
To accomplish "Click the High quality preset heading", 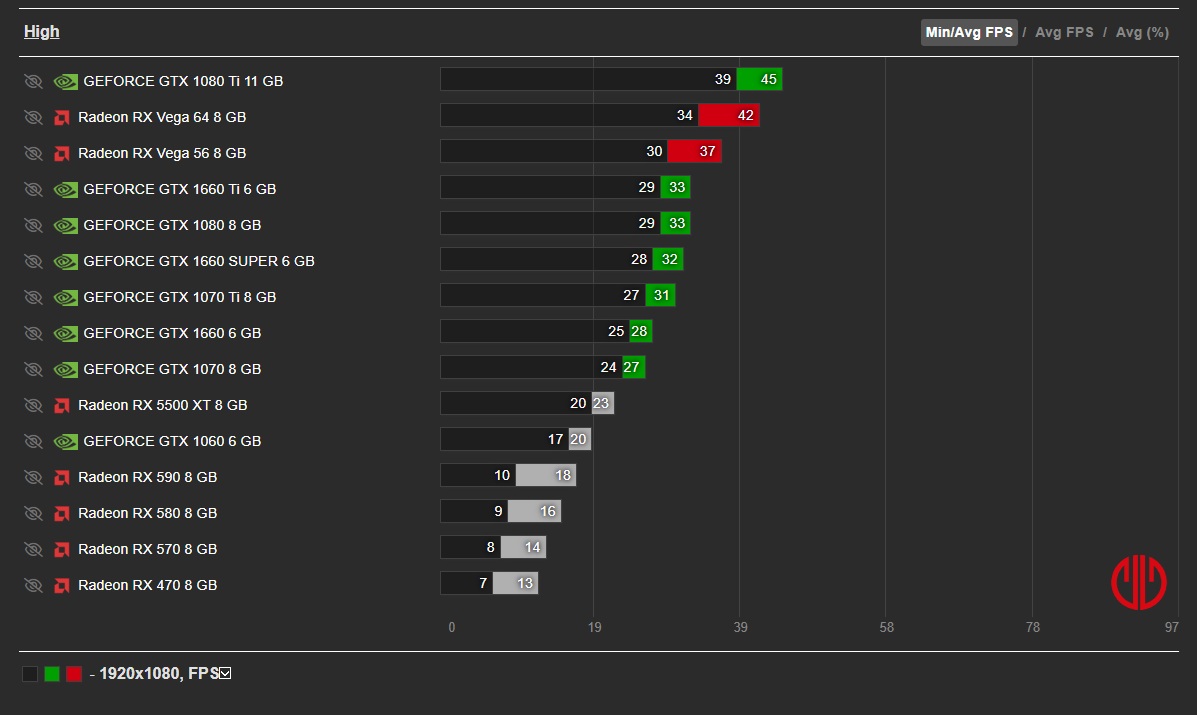I will click(x=41, y=31).
